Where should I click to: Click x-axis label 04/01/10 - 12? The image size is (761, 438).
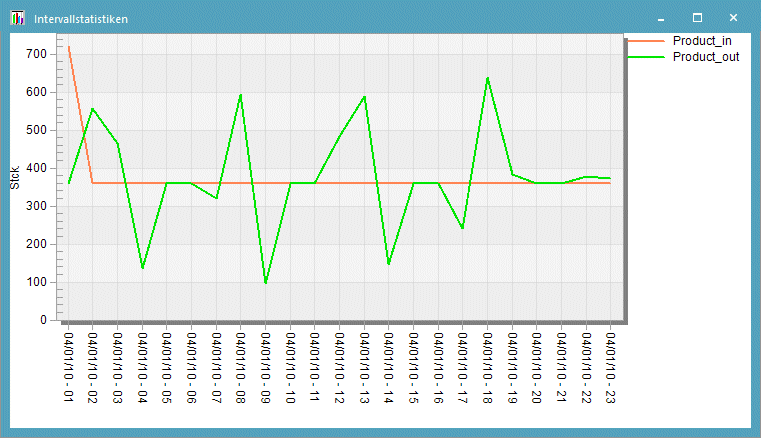(340, 368)
